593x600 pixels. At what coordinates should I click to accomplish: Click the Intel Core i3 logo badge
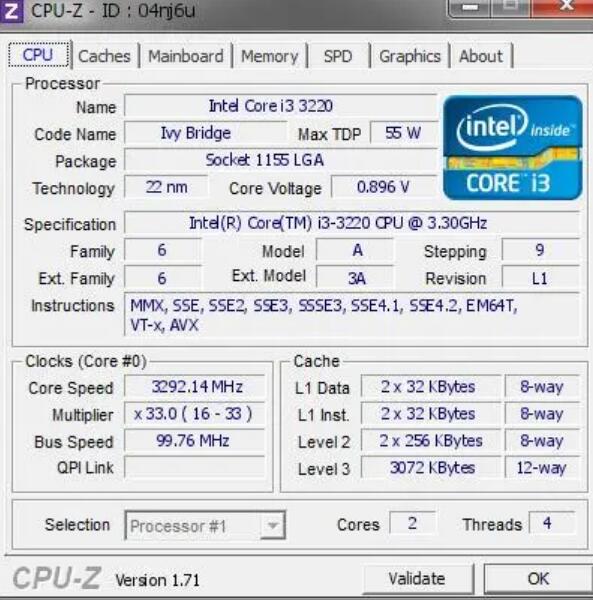click(x=513, y=147)
